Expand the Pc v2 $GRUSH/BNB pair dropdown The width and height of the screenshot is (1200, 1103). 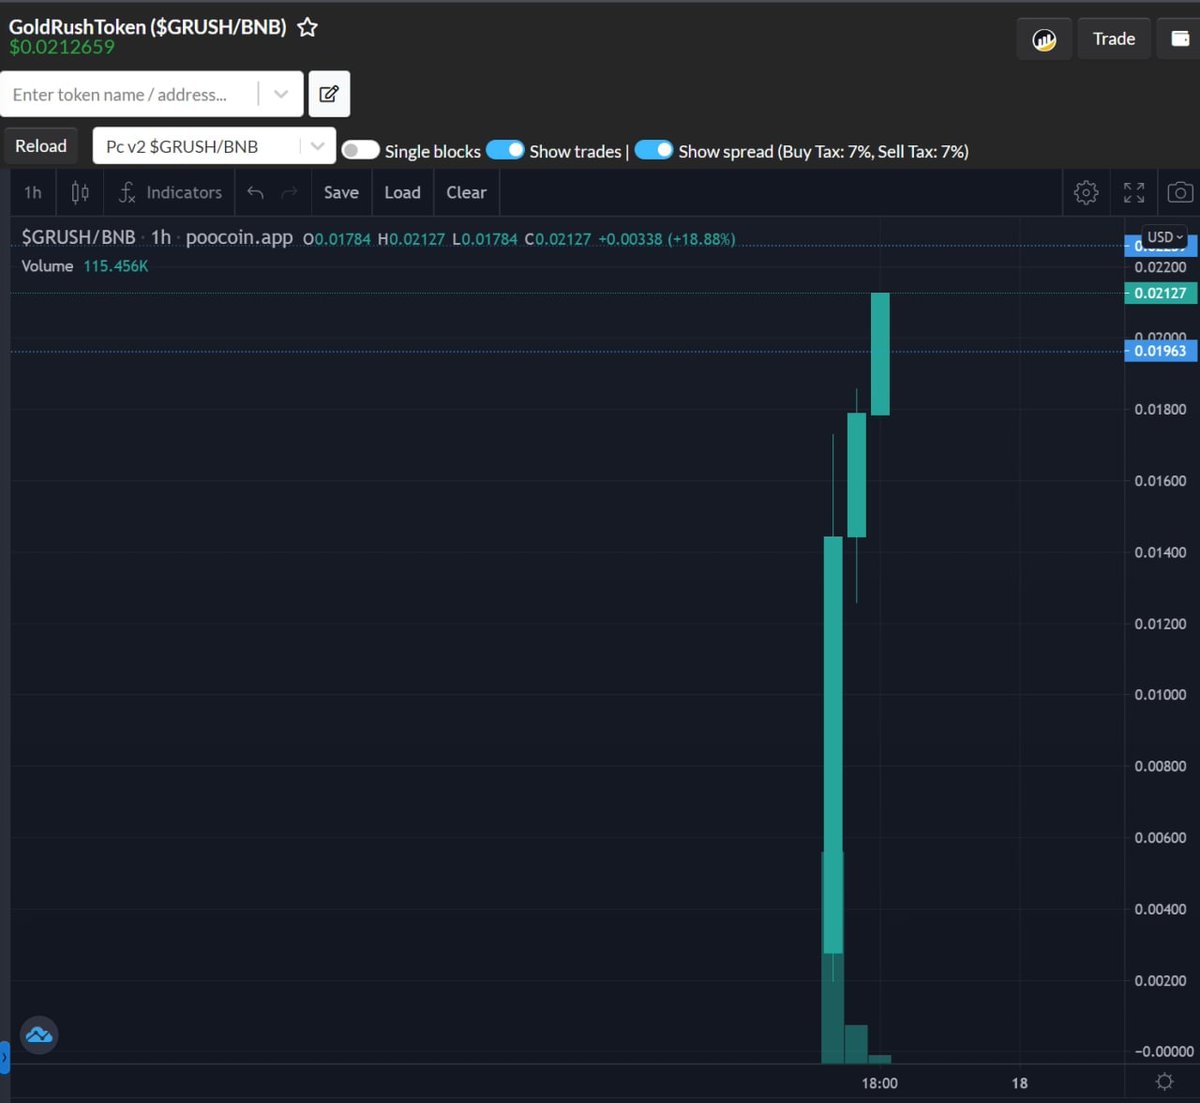317,146
